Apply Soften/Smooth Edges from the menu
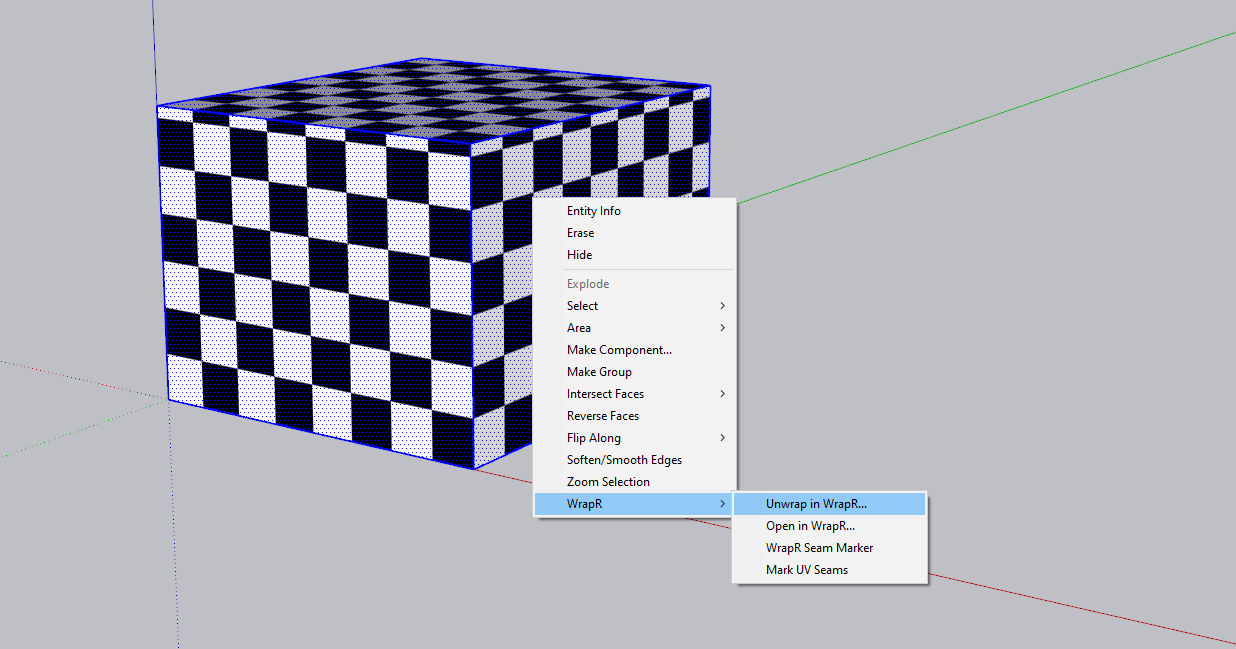Screen dimensions: 1236x649 pos(624,460)
